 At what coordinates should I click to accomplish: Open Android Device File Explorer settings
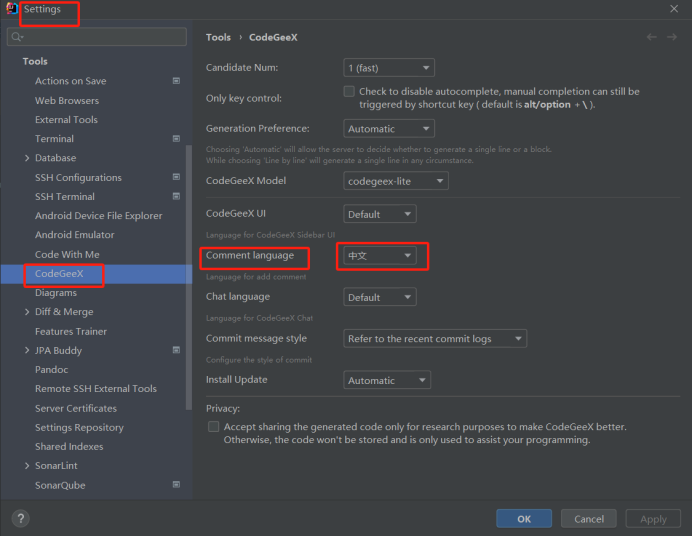[x=98, y=216]
